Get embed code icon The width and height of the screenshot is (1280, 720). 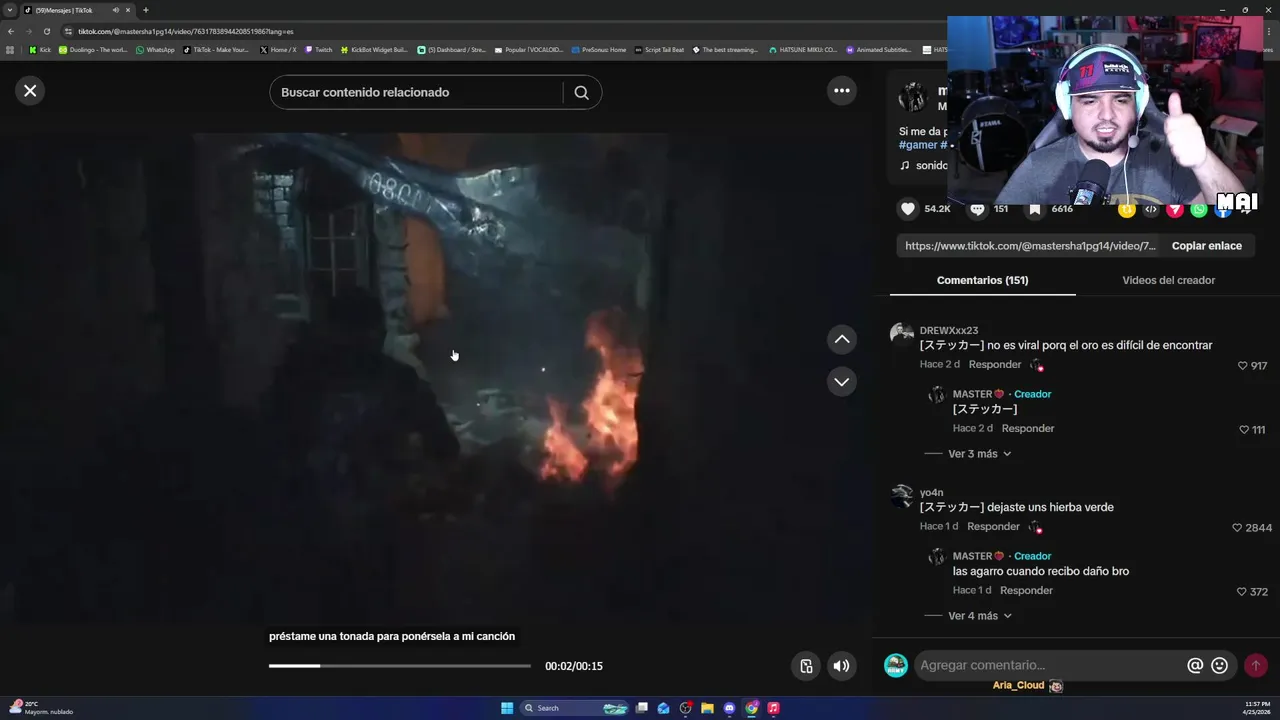pos(1151,209)
